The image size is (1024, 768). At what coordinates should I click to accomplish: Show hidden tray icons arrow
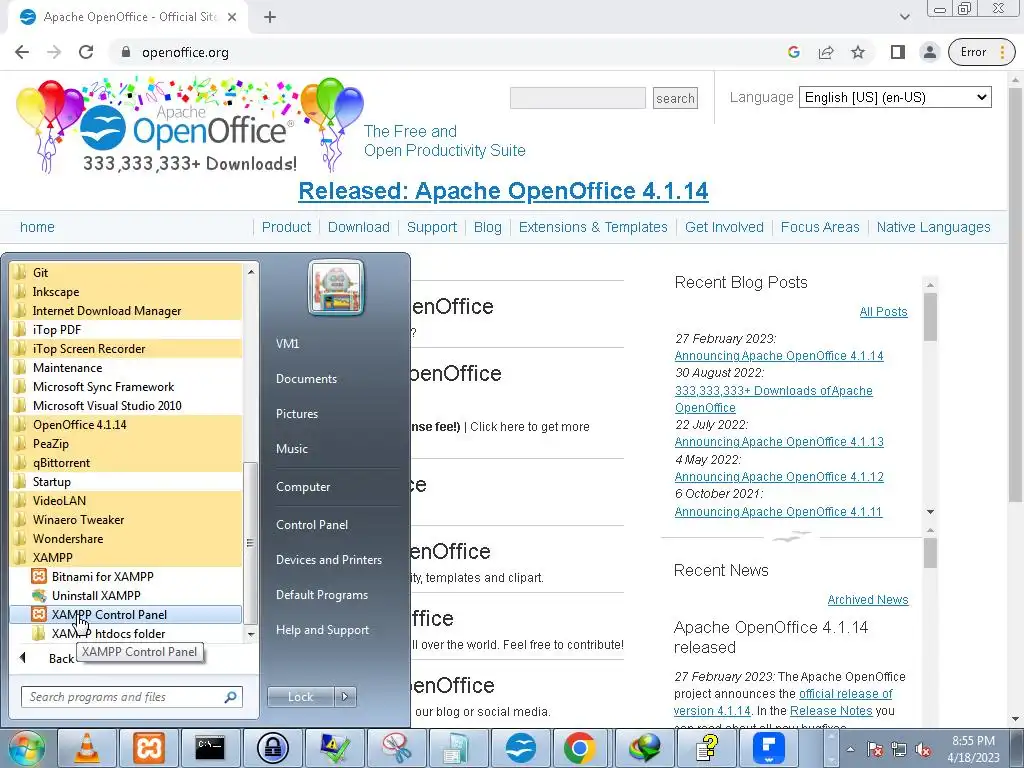(x=850, y=749)
